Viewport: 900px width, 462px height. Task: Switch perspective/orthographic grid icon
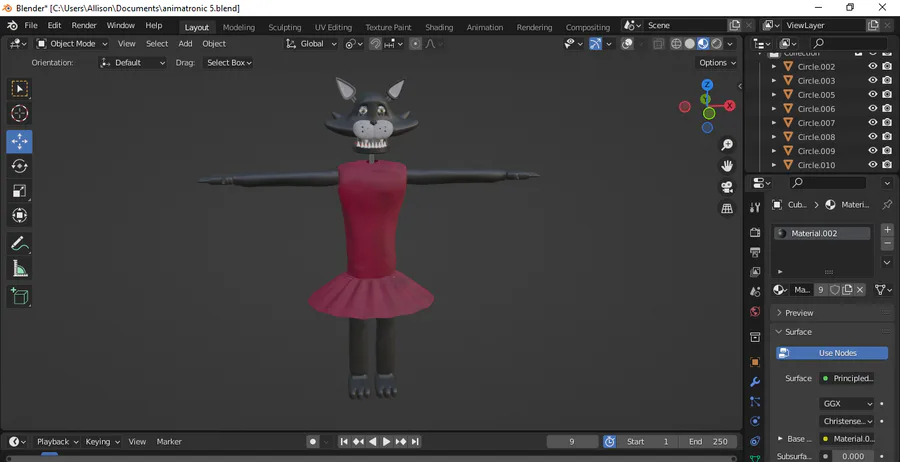pos(727,209)
